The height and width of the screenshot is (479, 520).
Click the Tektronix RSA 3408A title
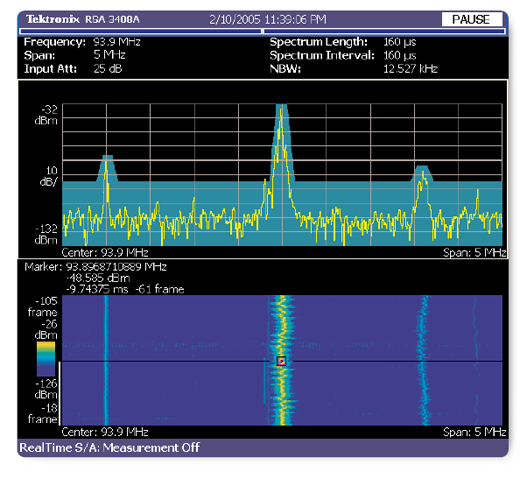pos(83,19)
